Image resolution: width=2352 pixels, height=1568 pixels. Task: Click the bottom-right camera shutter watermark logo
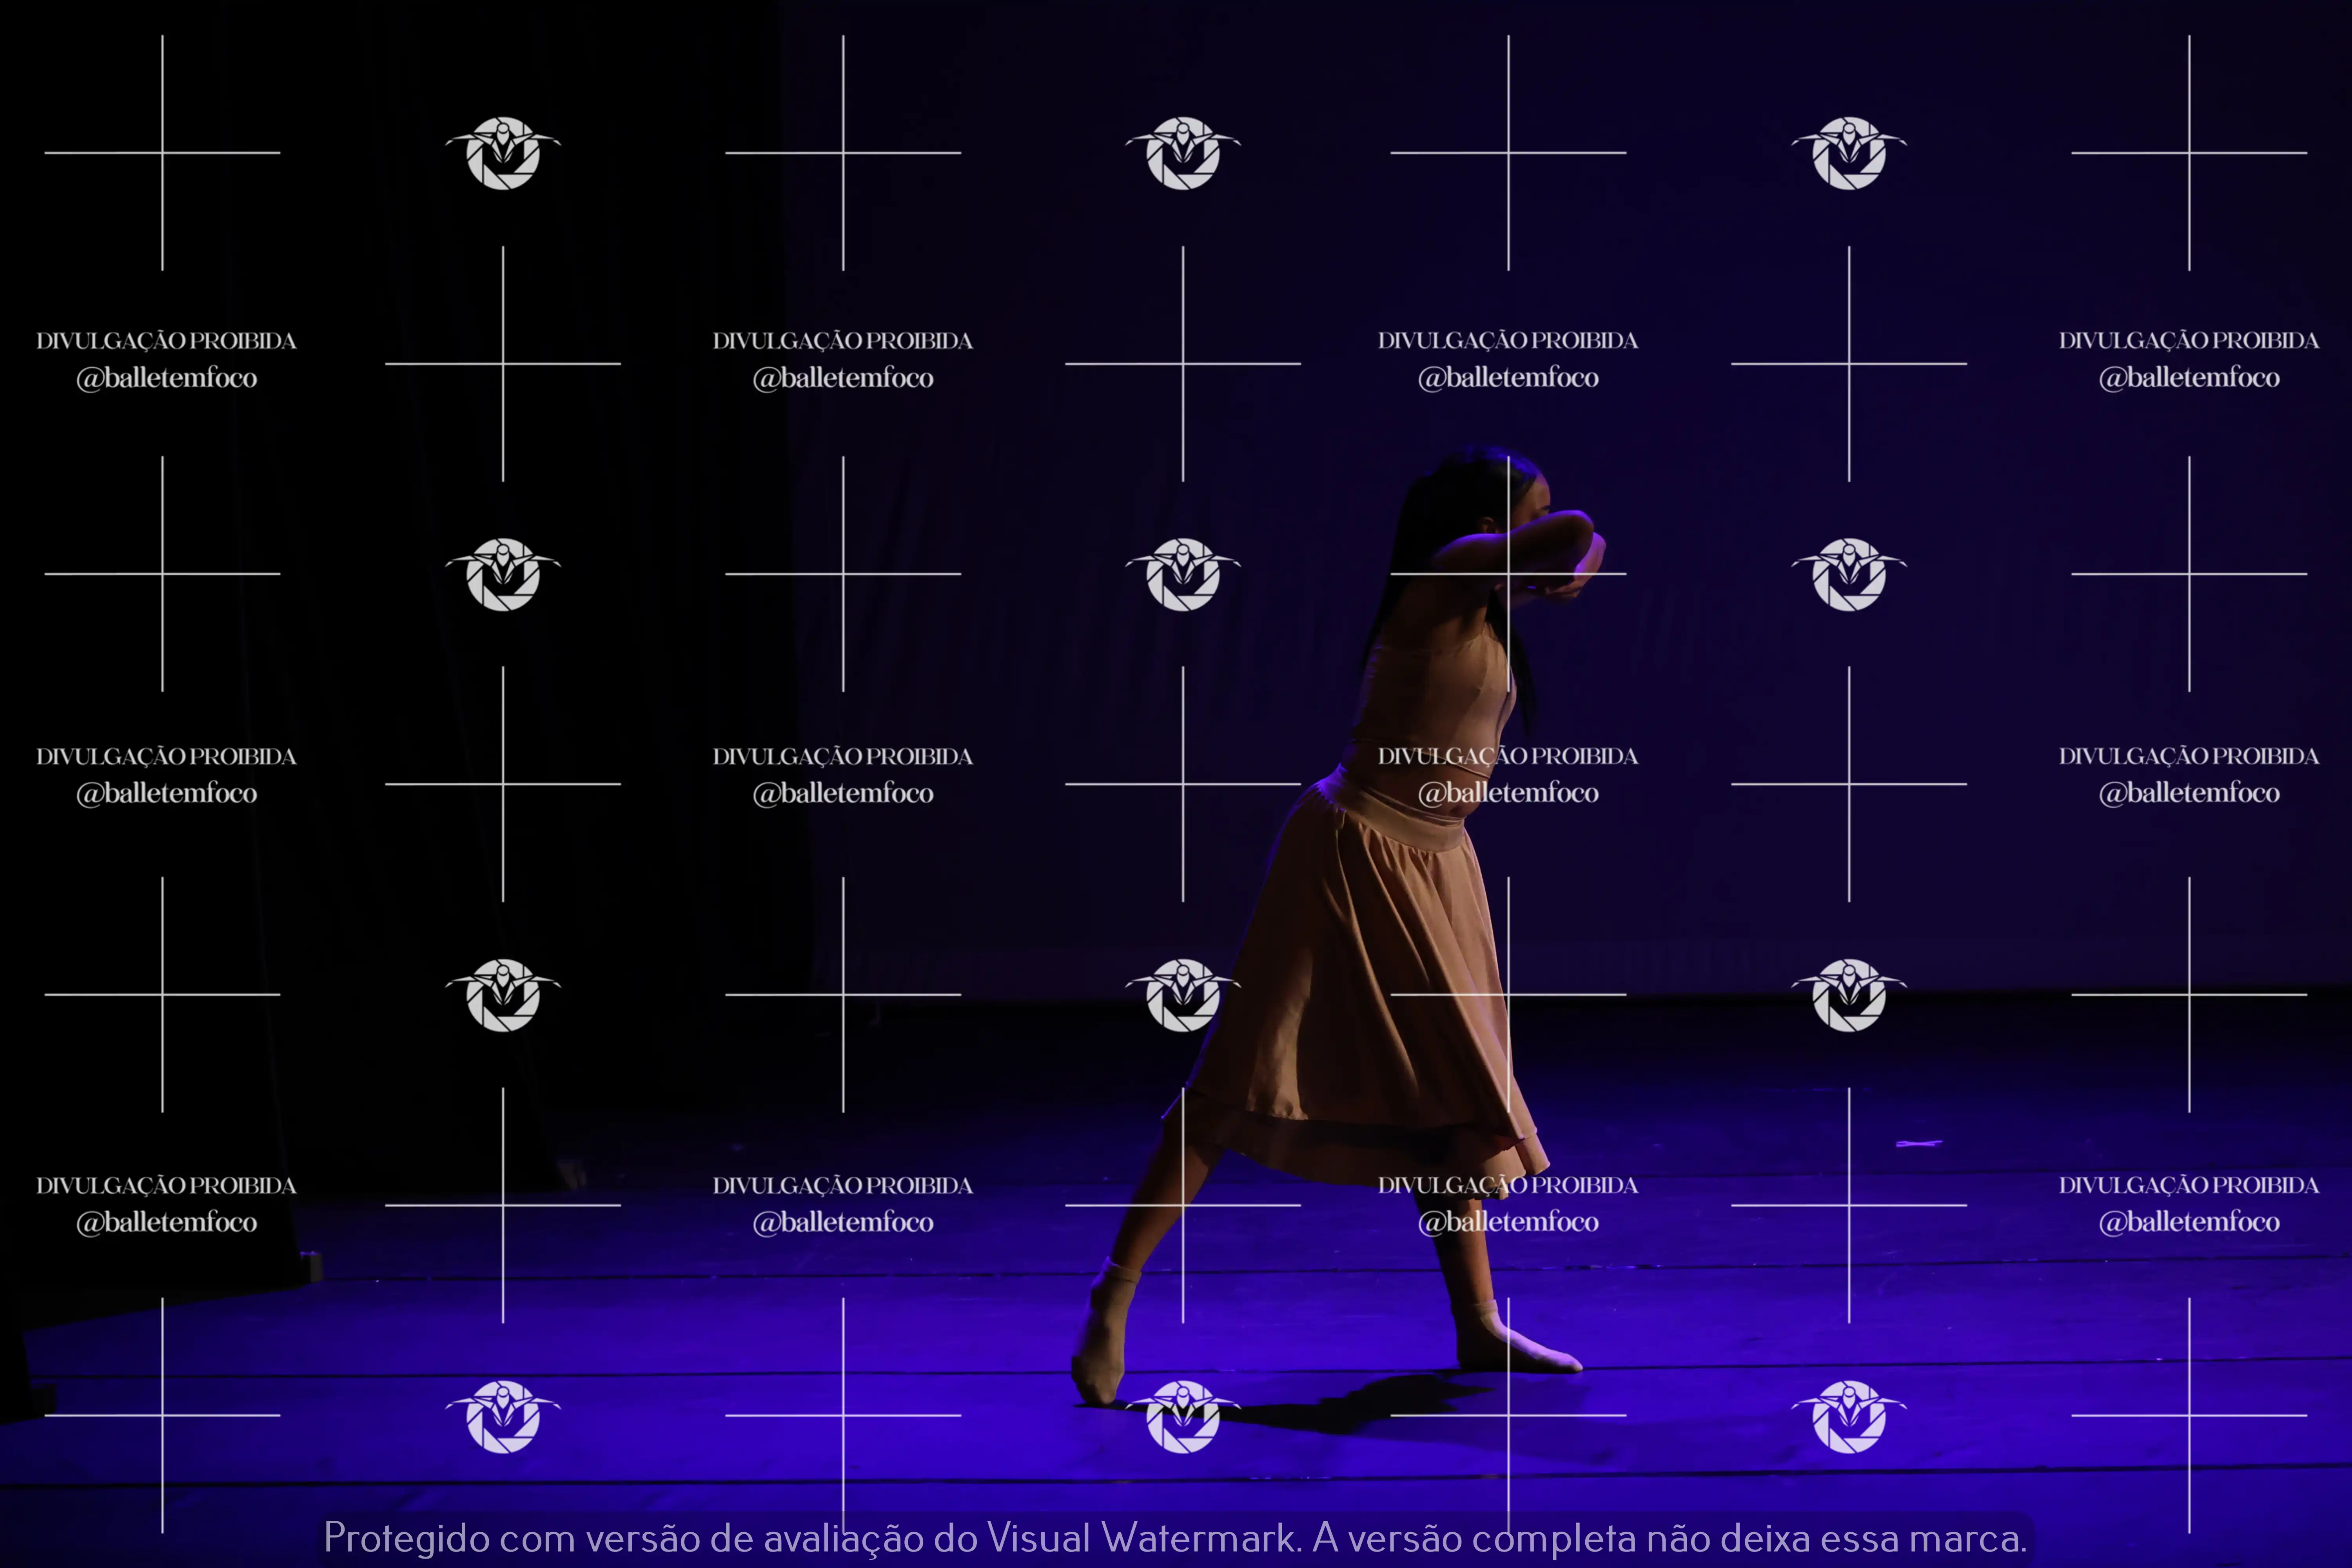[1849, 1416]
